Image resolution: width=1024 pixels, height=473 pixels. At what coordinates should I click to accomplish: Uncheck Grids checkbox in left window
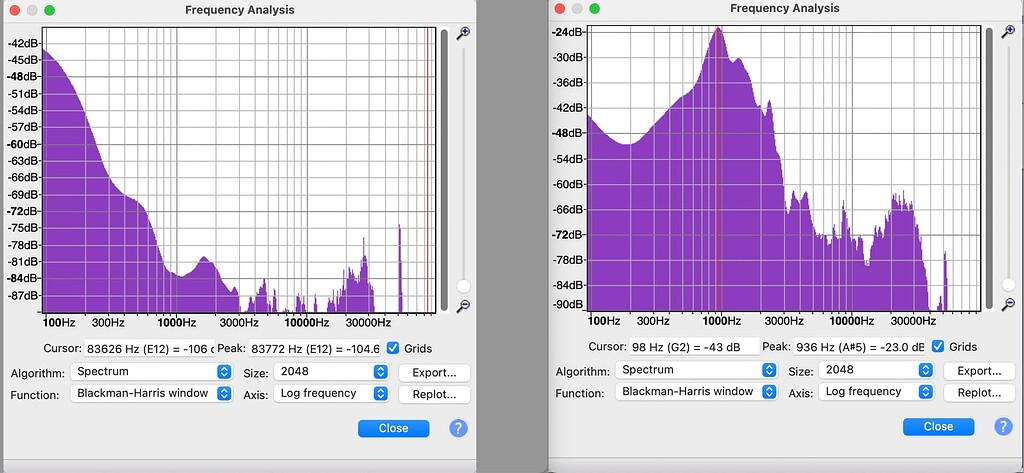click(393, 348)
